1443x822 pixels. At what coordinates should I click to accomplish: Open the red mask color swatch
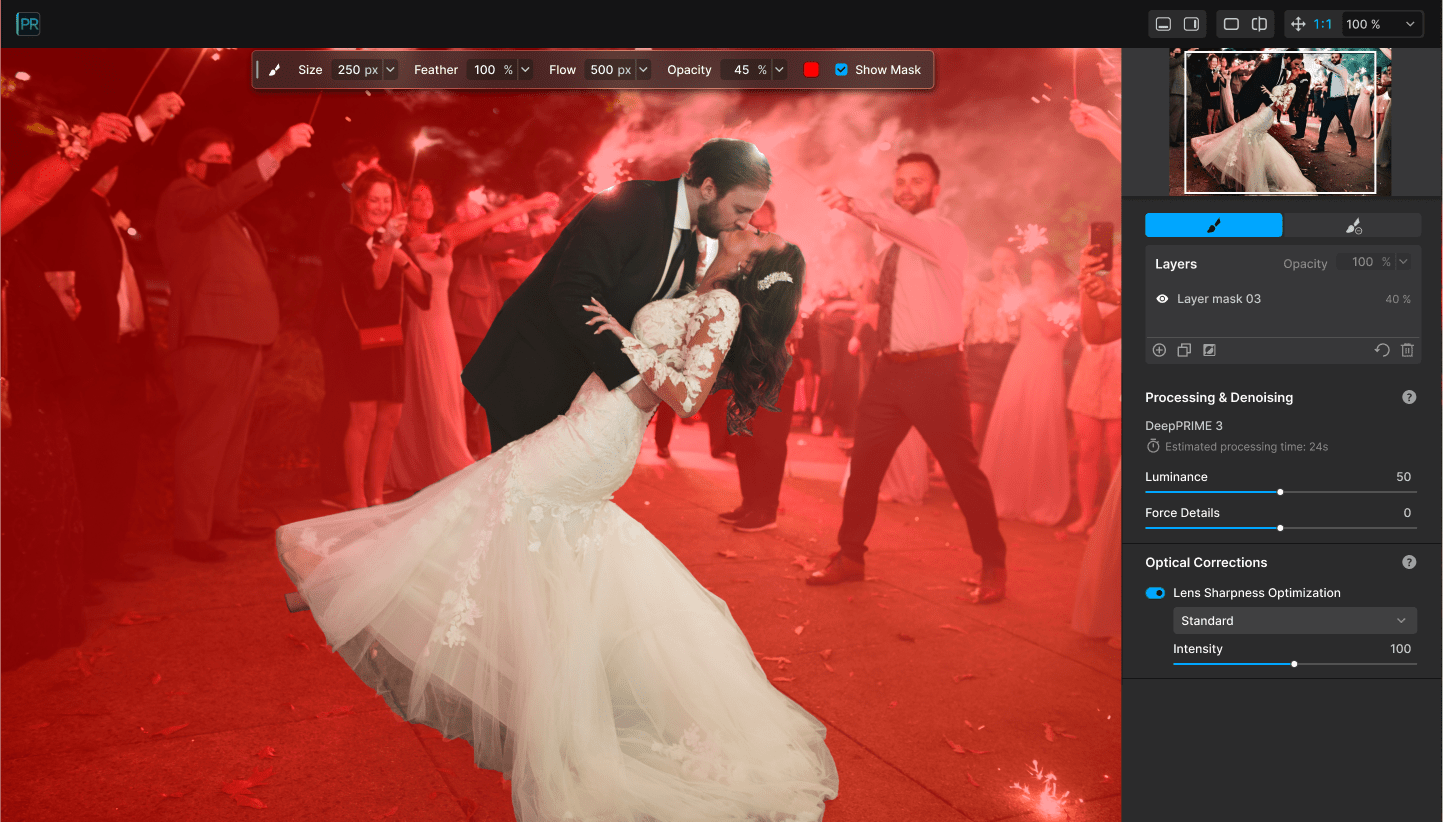click(811, 70)
